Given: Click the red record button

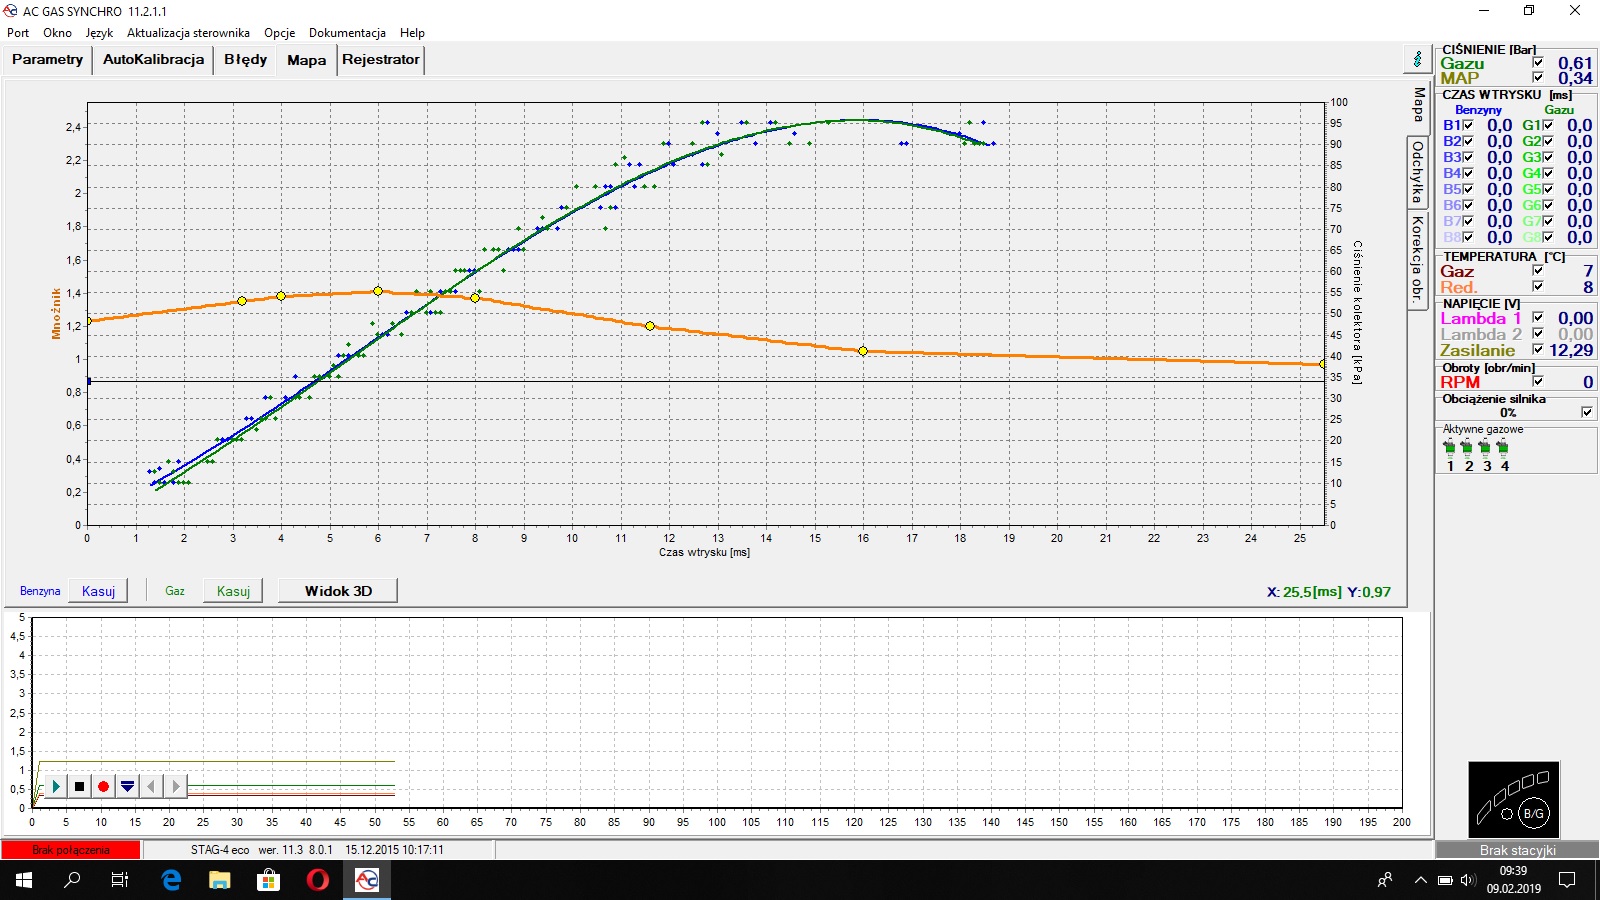Looking at the screenshot, I should (x=103, y=787).
